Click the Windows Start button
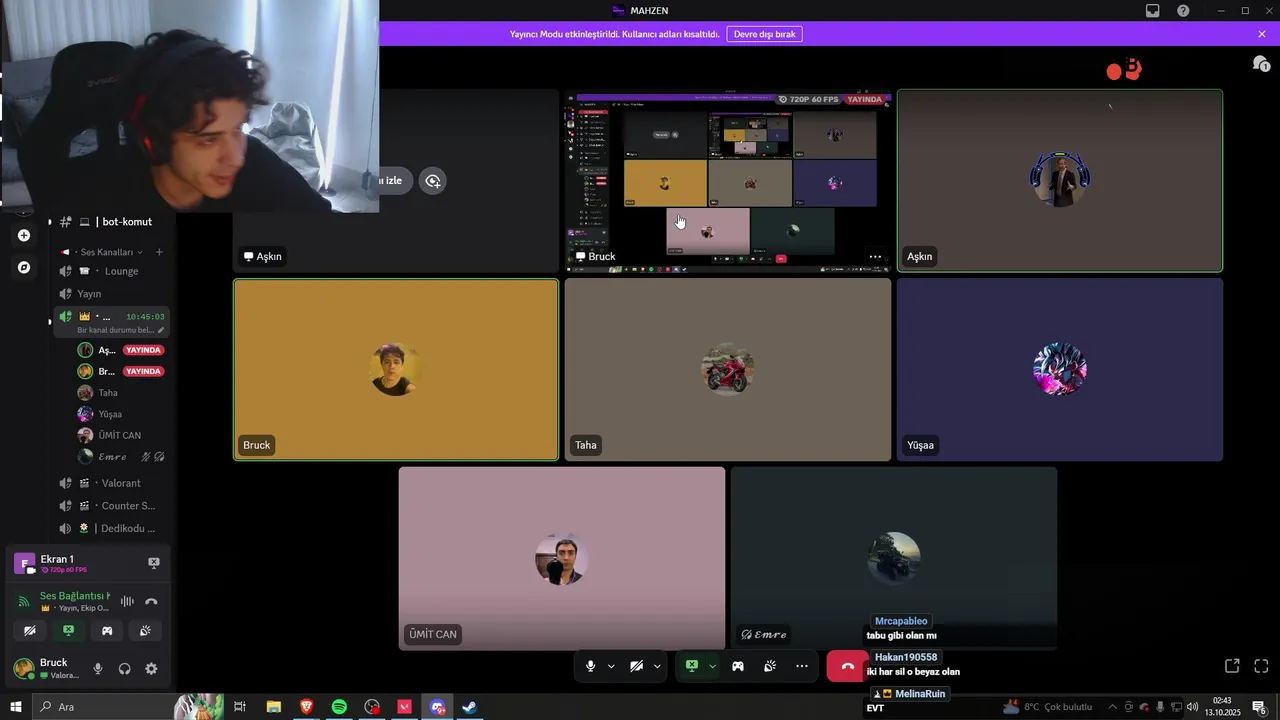Screen dimensions: 1280x720 coord(15,707)
